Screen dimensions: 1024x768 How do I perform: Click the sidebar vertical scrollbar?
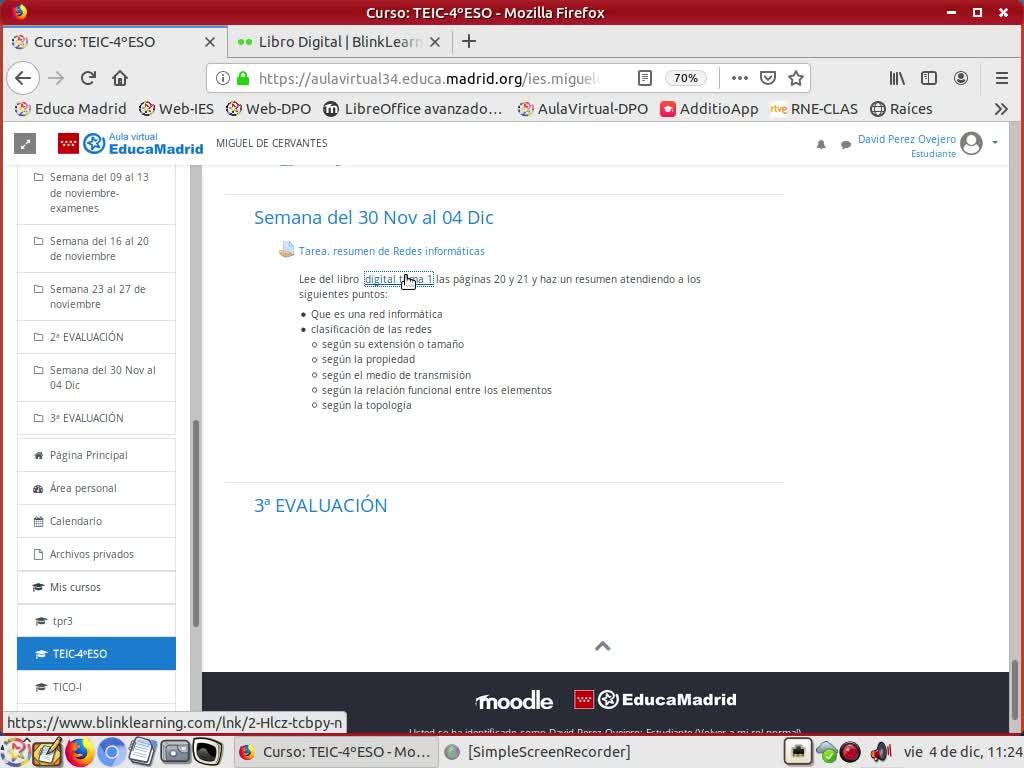tap(195, 522)
